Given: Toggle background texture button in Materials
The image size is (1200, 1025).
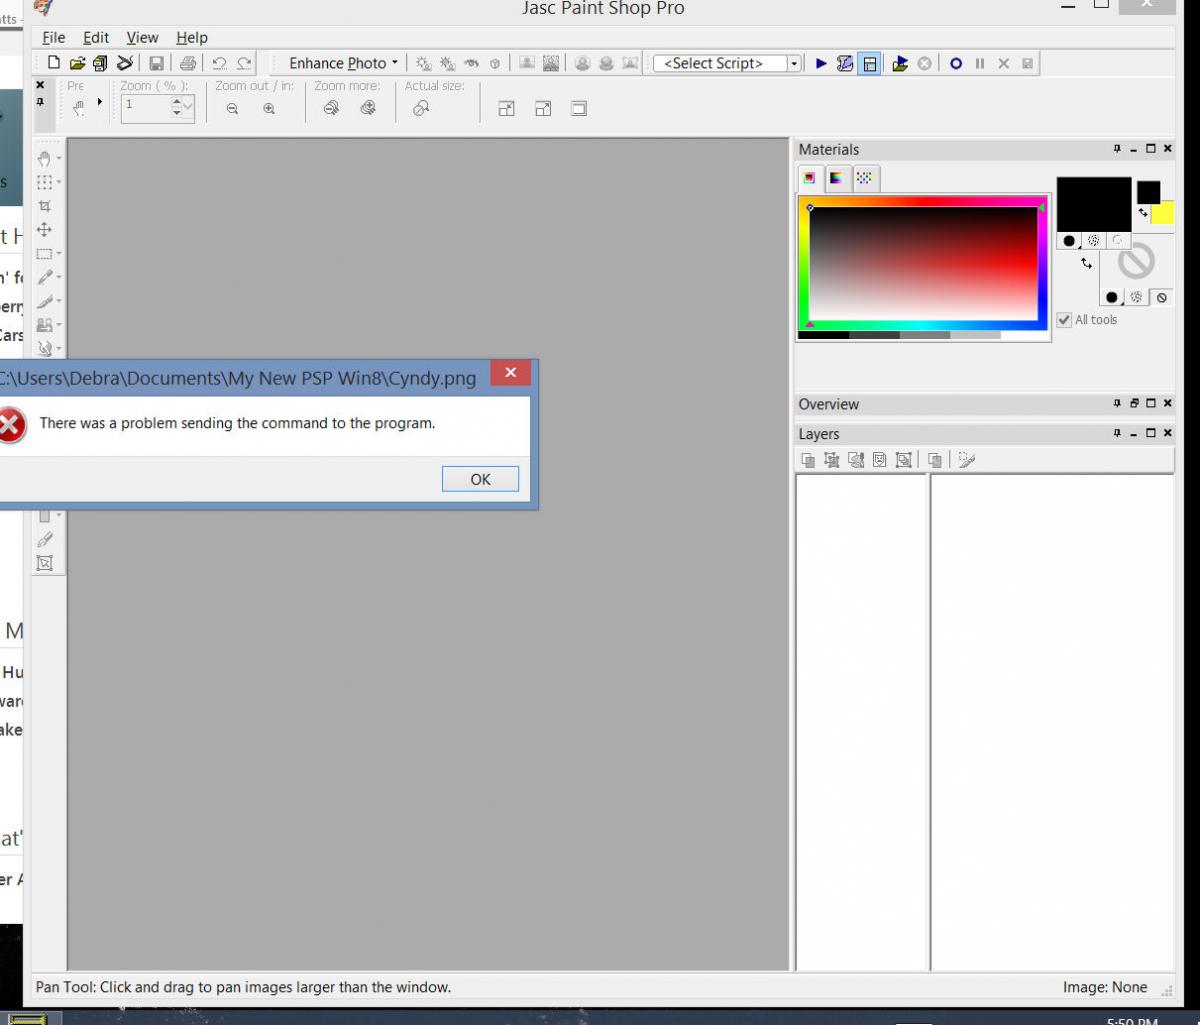Looking at the screenshot, I should click(x=1137, y=298).
